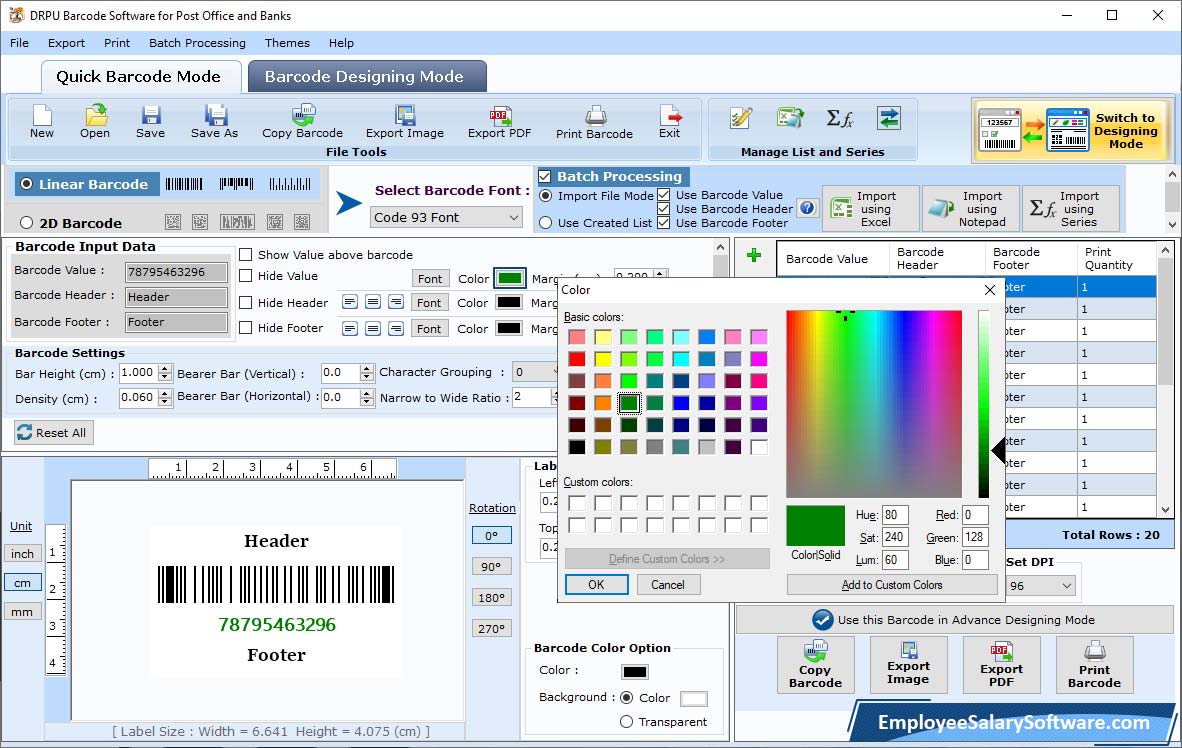This screenshot has height=748, width=1182.
Task: Select 2D Barcode radio button
Action: point(27,222)
